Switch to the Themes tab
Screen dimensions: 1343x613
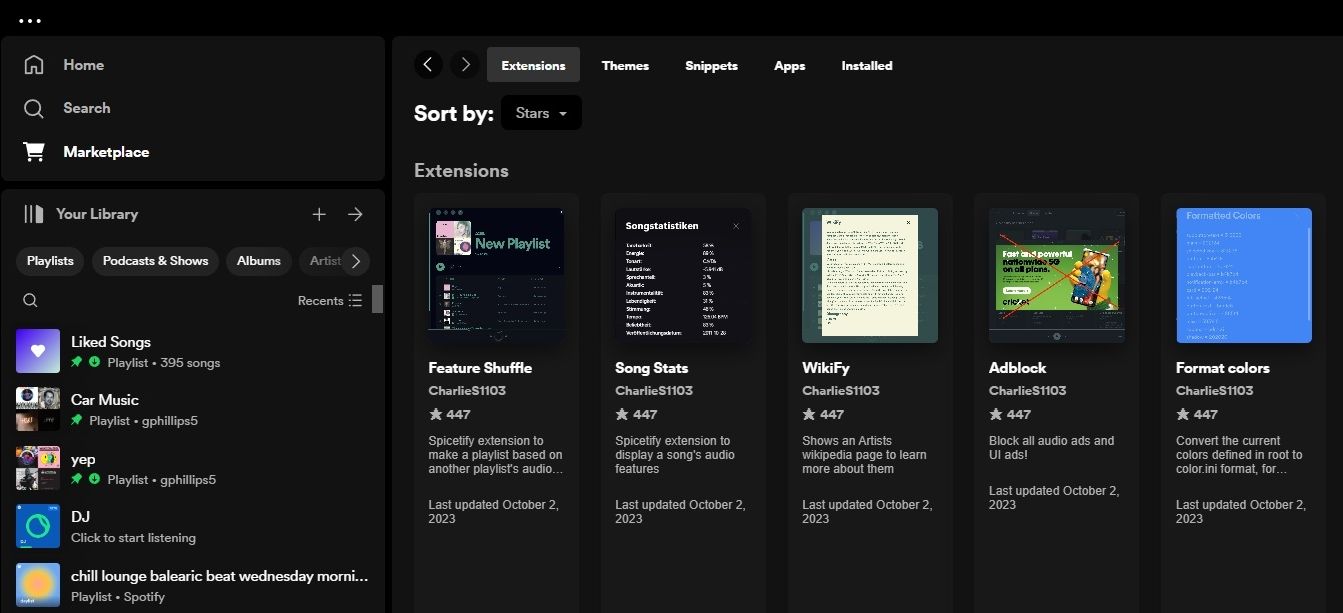(x=625, y=65)
